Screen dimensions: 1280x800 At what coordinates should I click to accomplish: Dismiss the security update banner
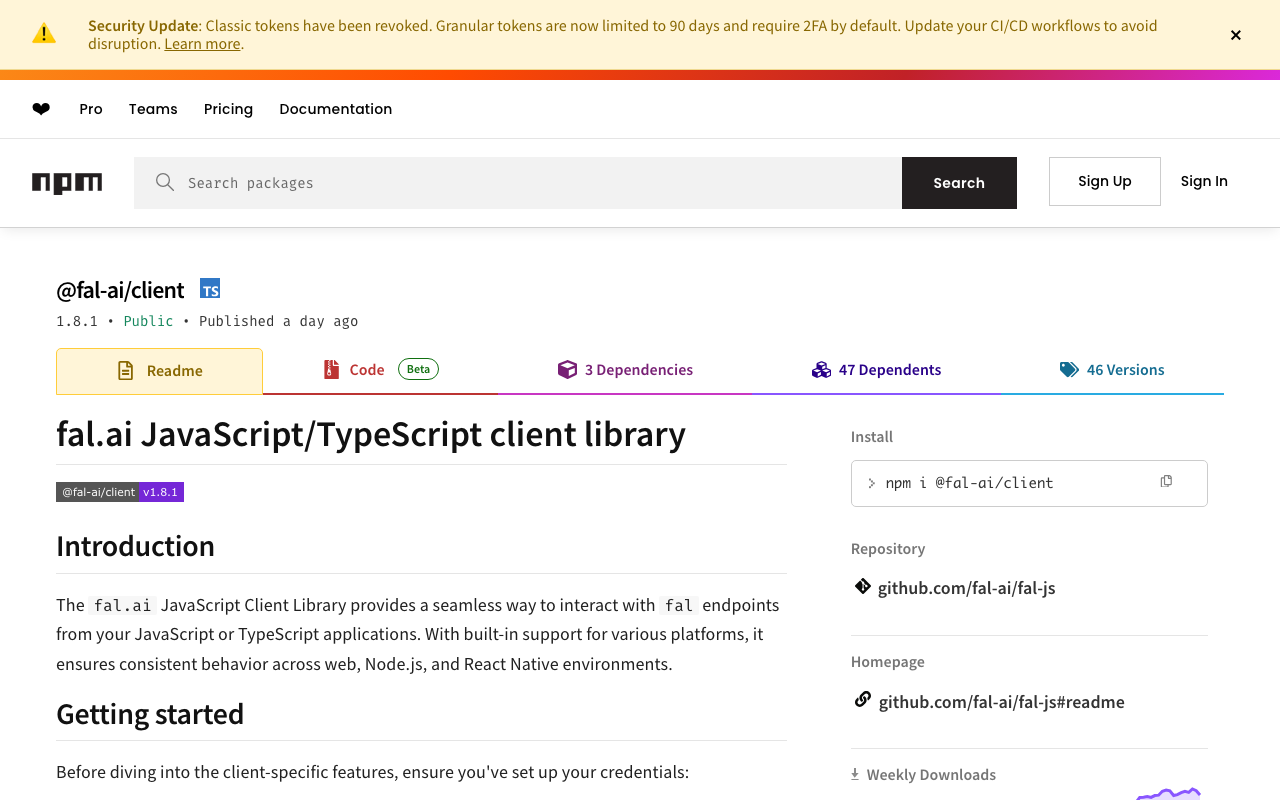coord(1236,35)
